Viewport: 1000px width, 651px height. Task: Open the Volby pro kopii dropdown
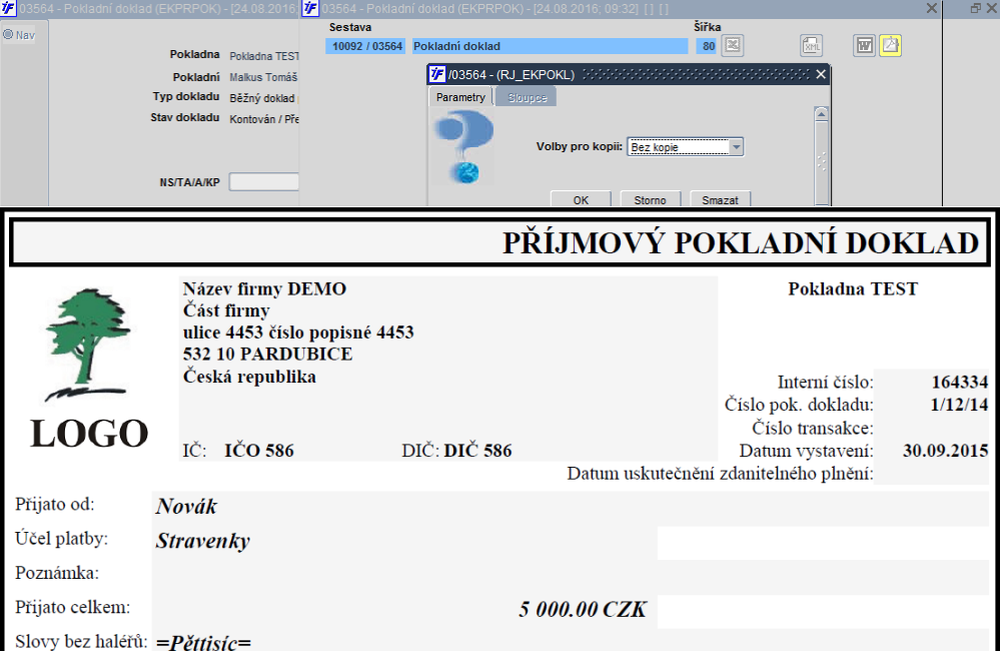pos(736,147)
